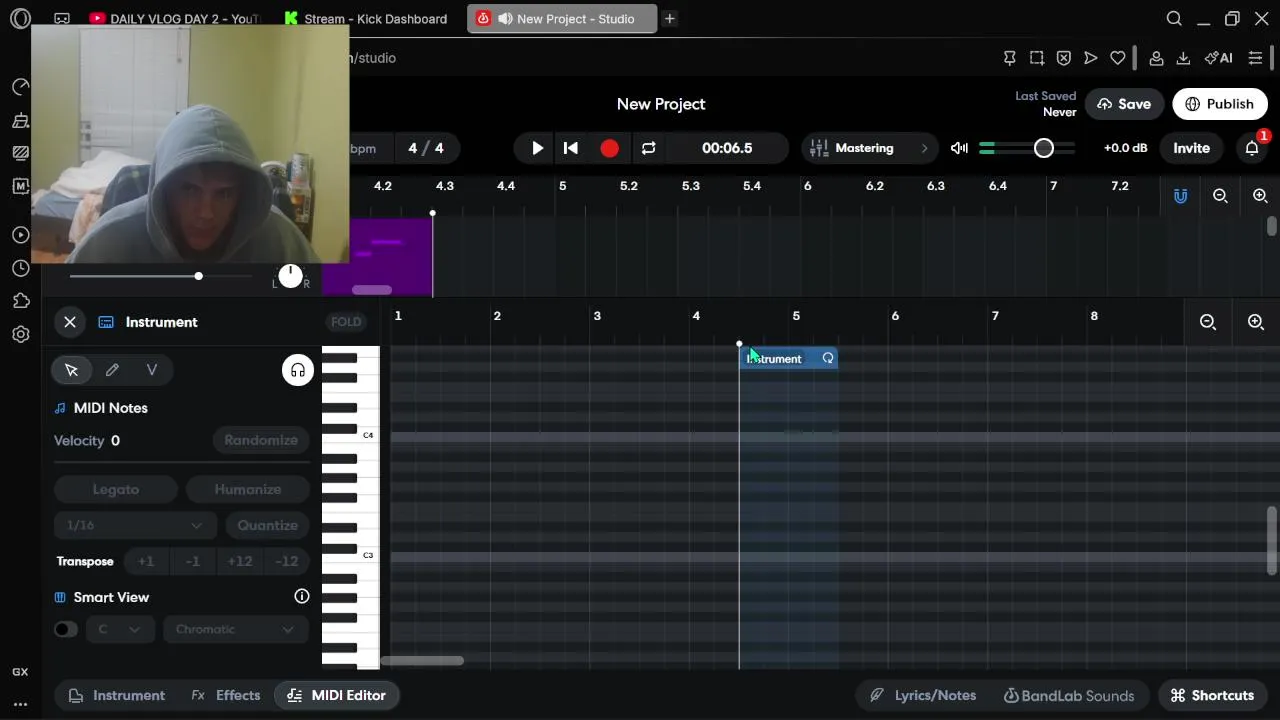Zoom in the track timeline
This screenshot has width=1280, height=720.
(1260, 196)
